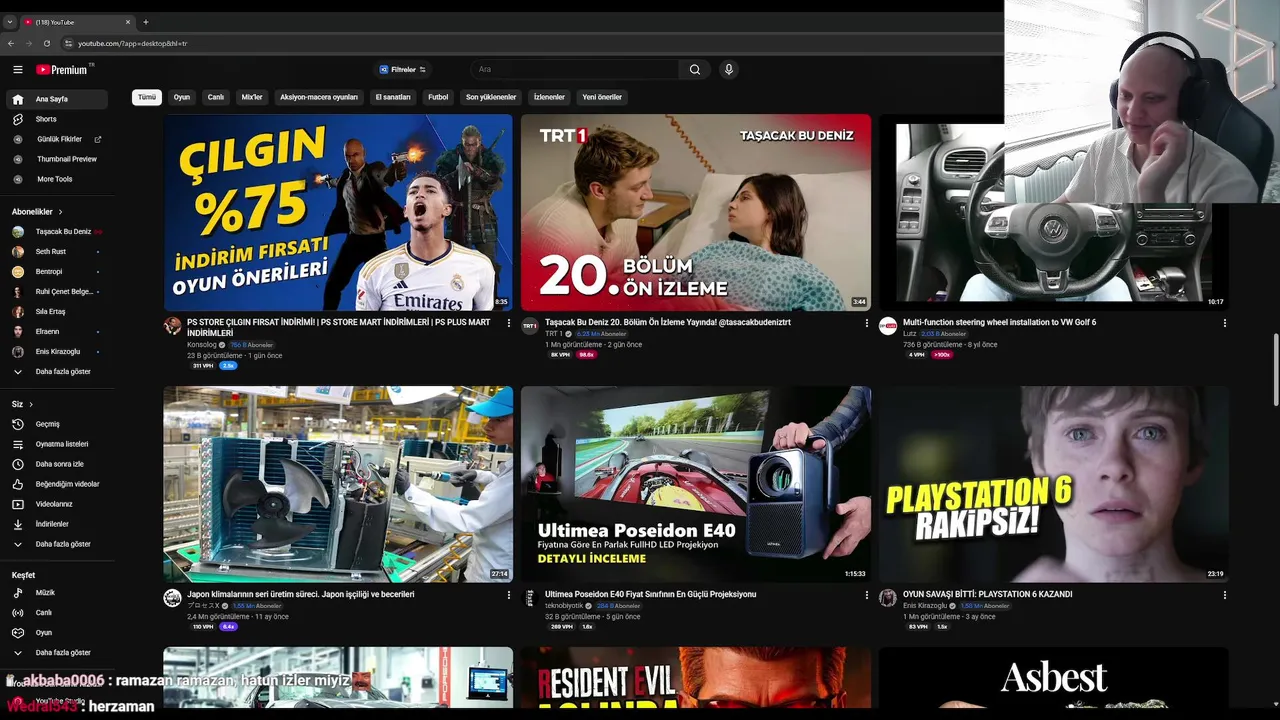Select the Oyun filter chip
Image resolution: width=1280 pixels, height=720 pixels.
point(182,97)
